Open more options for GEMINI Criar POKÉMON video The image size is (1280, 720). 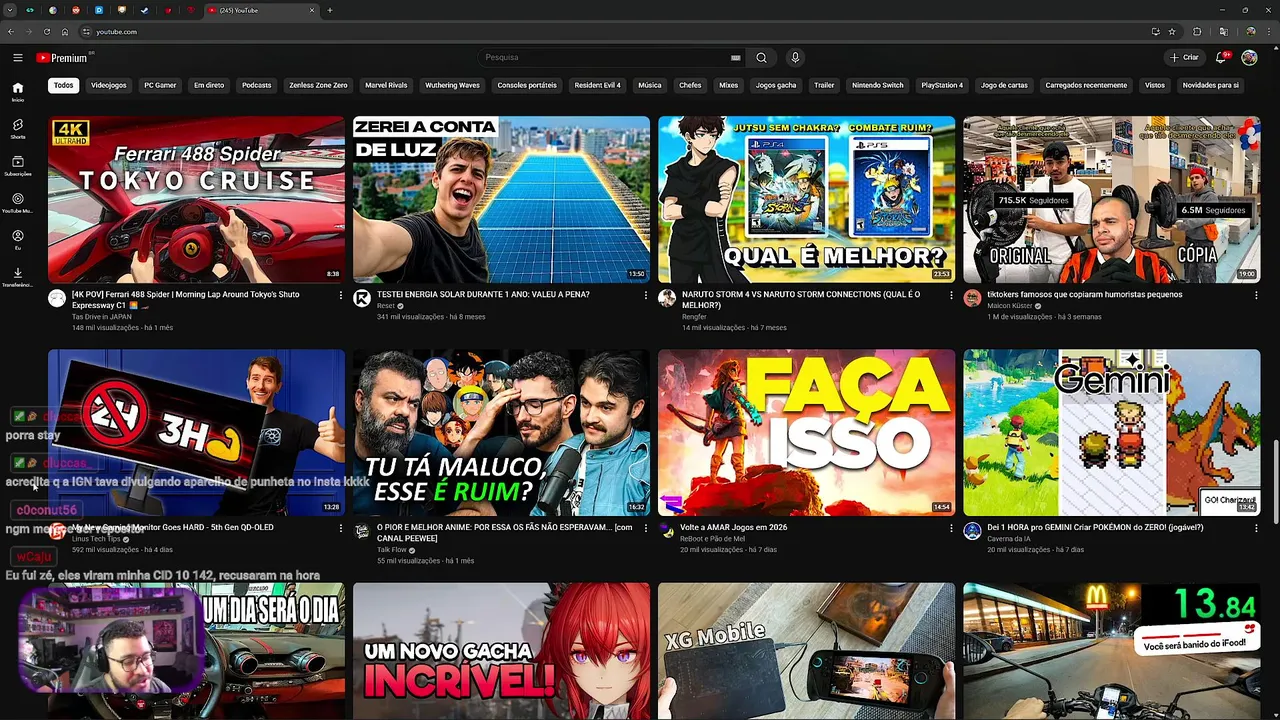click(1256, 528)
